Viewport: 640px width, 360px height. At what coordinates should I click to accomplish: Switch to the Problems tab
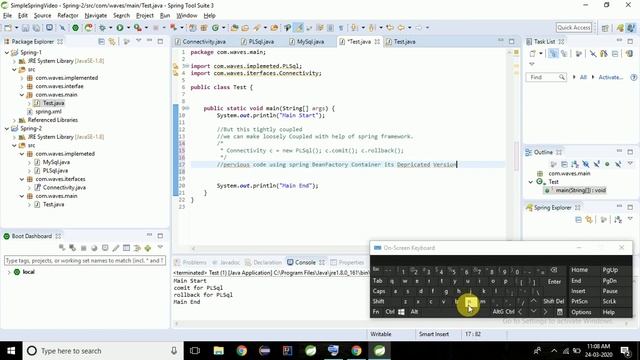191,262
